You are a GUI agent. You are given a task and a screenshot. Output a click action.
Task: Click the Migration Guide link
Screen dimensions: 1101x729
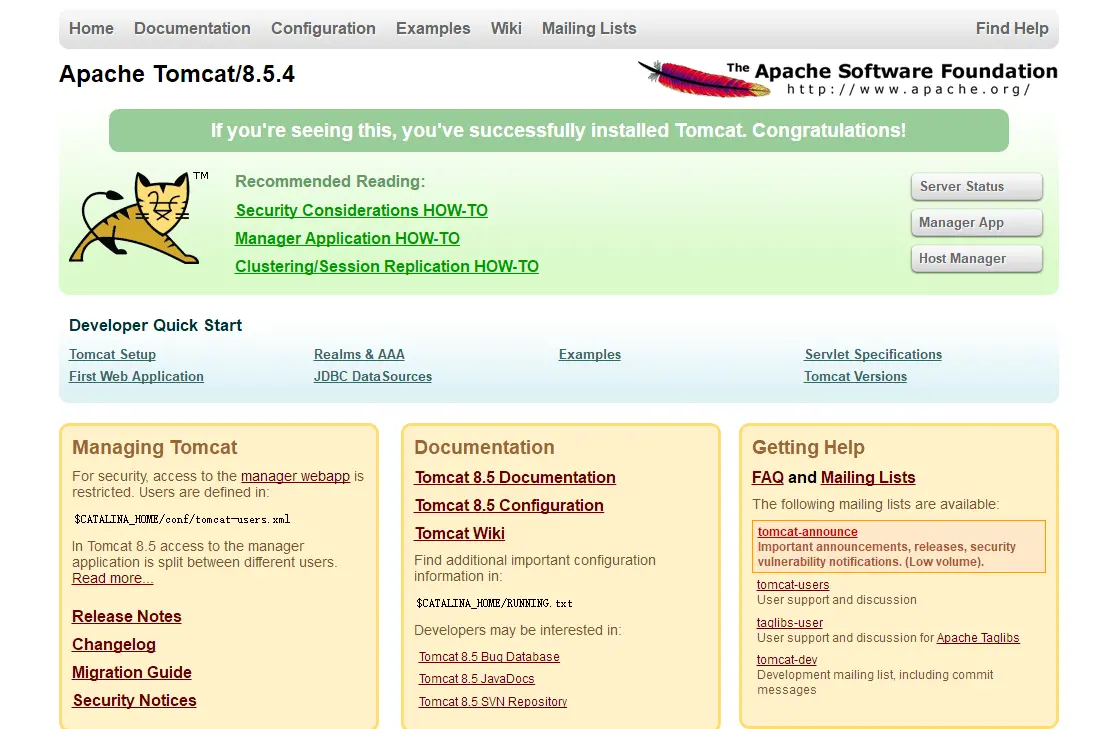(132, 672)
